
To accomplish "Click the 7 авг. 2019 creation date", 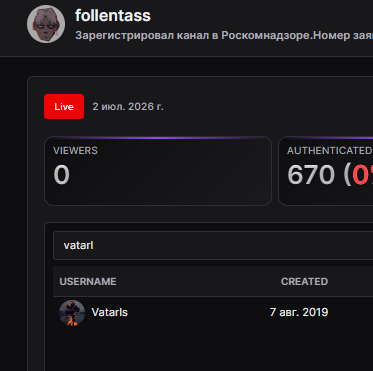I will (x=299, y=312).
